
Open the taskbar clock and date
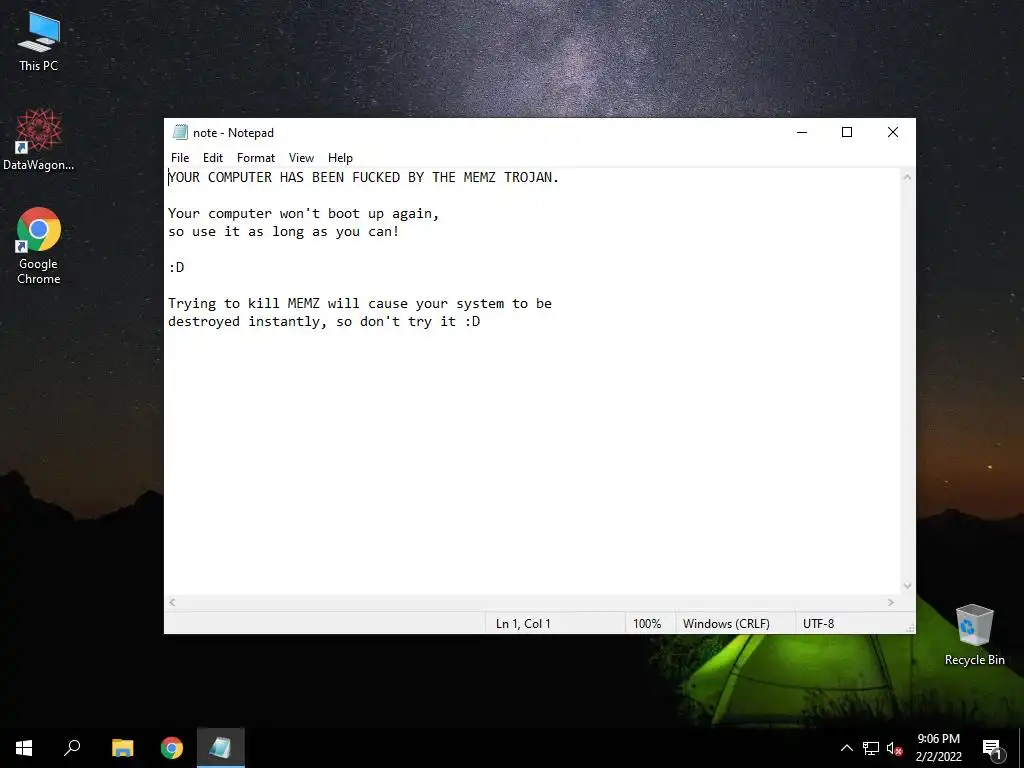938,748
